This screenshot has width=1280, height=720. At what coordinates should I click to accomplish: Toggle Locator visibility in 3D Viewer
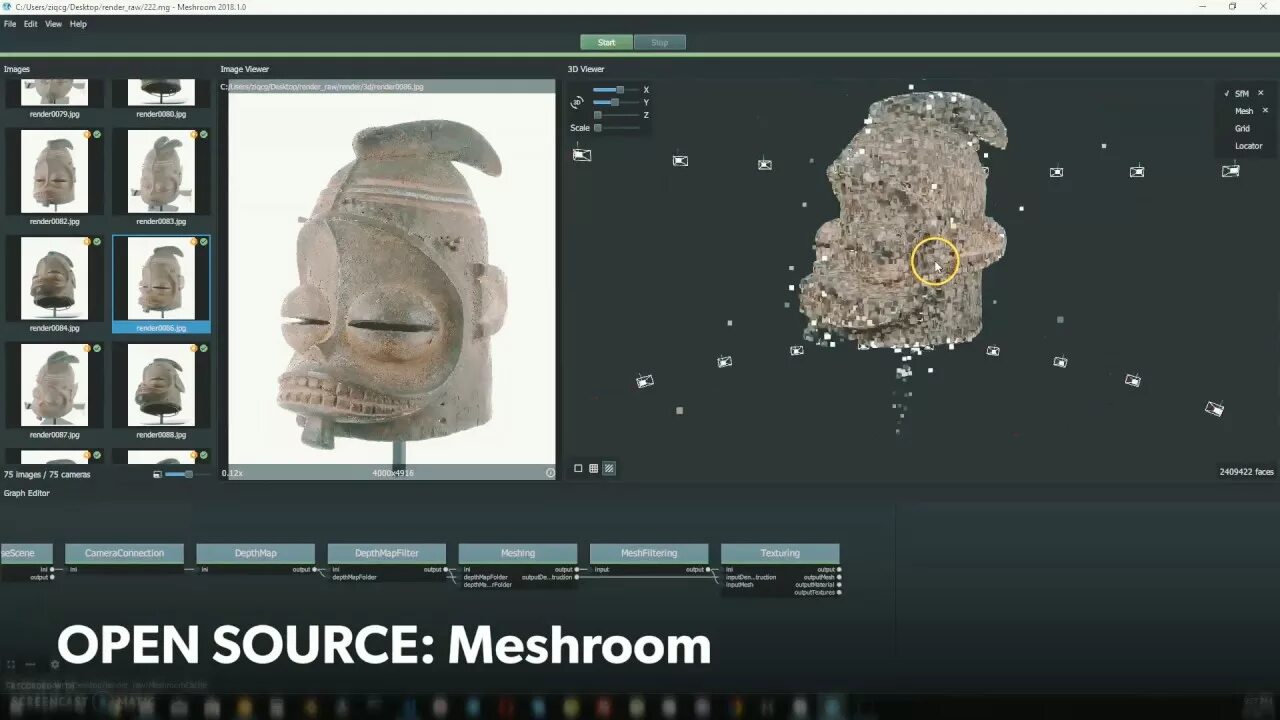pos(1248,146)
